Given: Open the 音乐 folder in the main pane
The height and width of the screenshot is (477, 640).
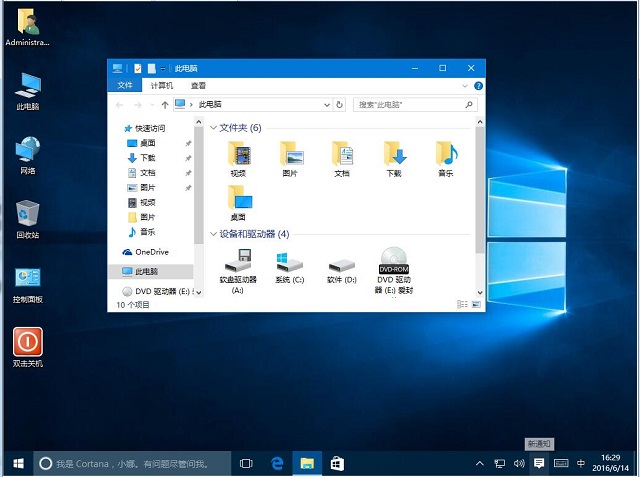Looking at the screenshot, I should (x=445, y=153).
